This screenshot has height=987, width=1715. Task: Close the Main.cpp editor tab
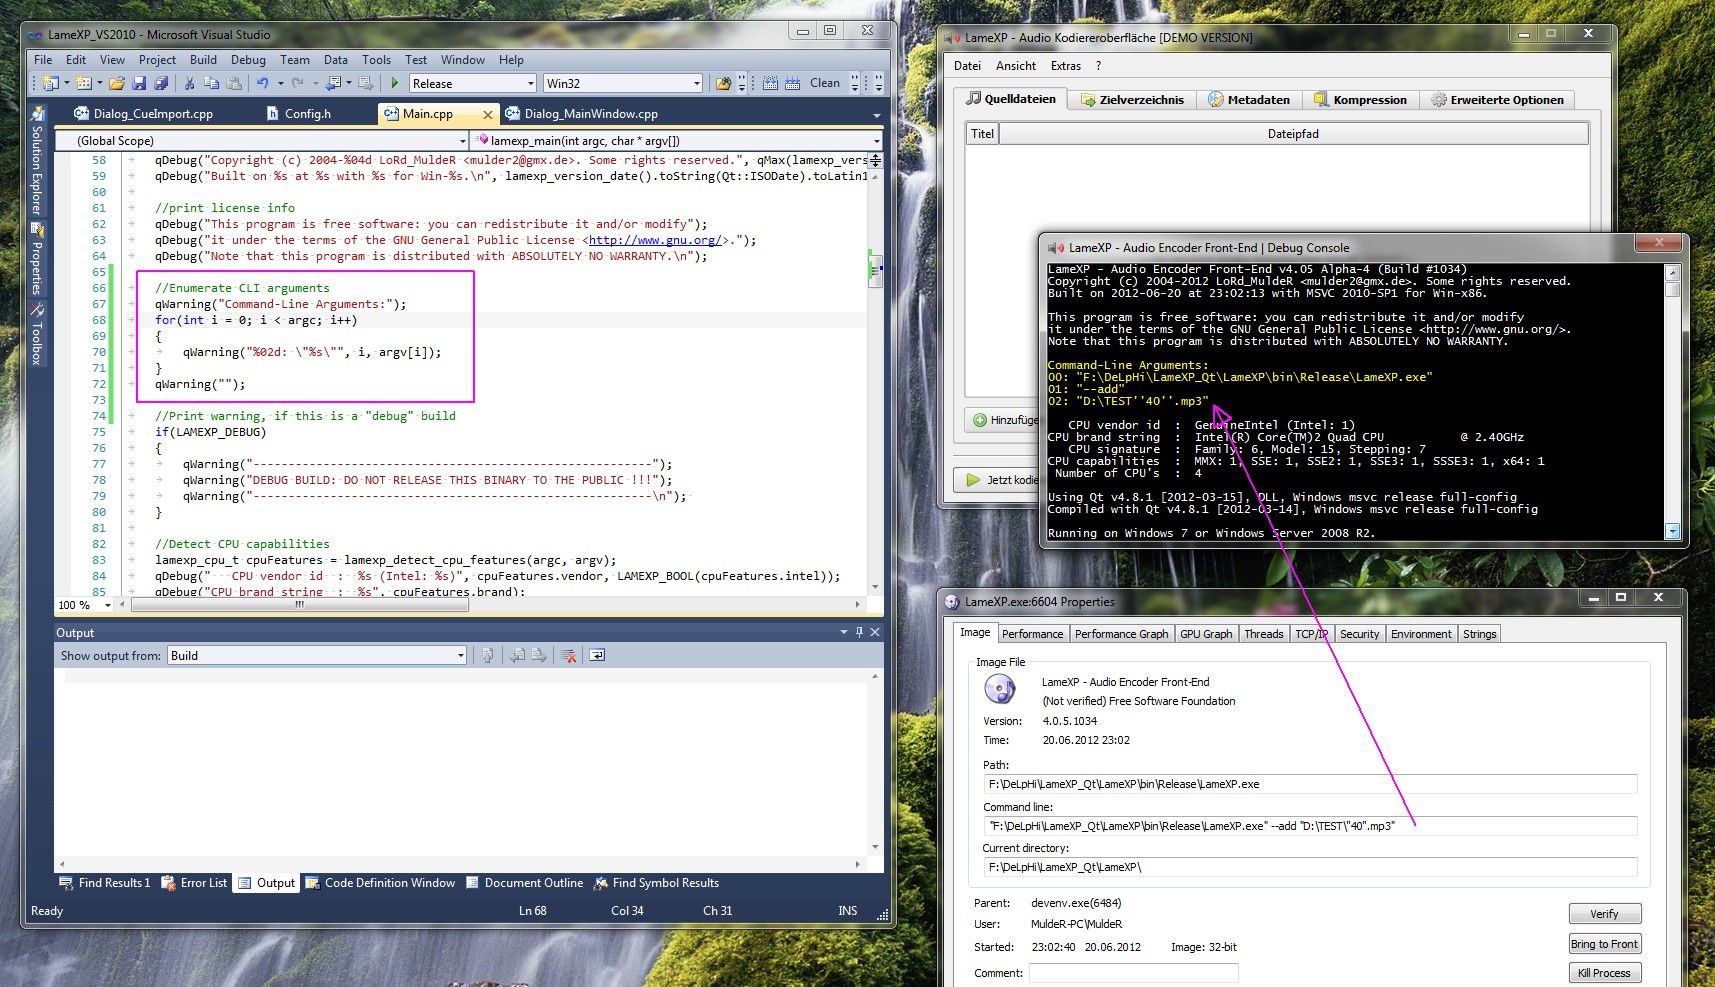(x=488, y=114)
